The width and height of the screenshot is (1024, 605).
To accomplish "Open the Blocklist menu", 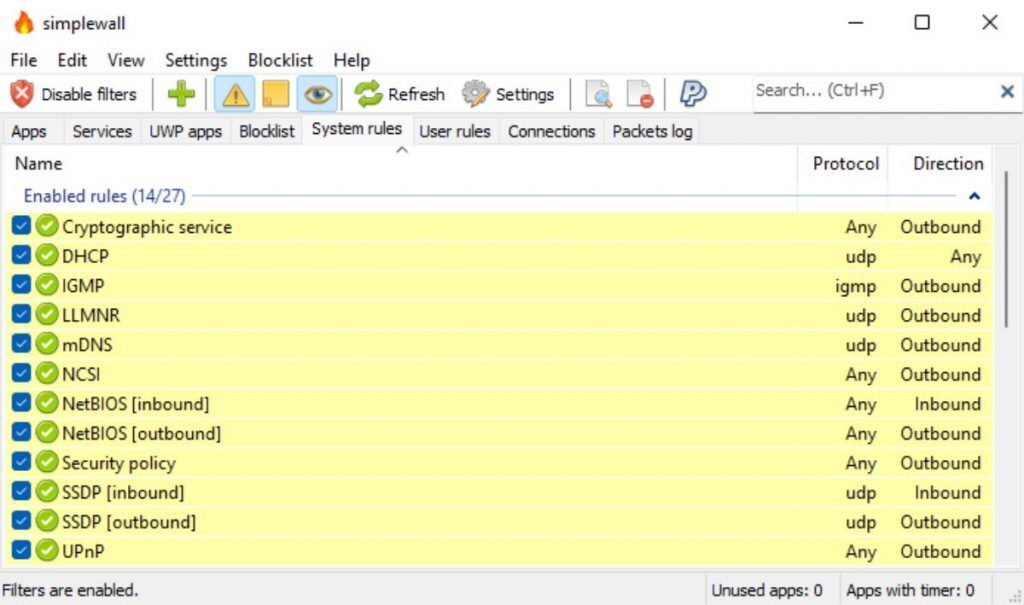I will coord(279,60).
